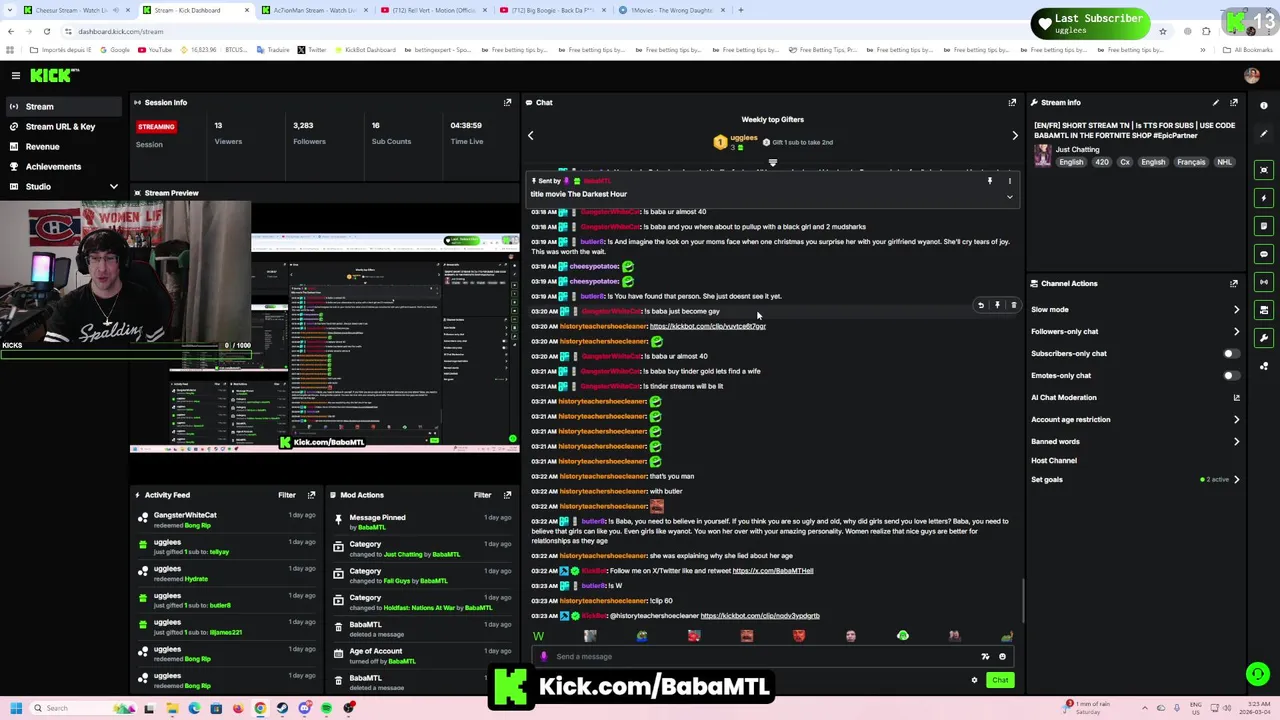This screenshot has height=720, width=1280.
Task: Reload the browser page
Action: (46, 31)
